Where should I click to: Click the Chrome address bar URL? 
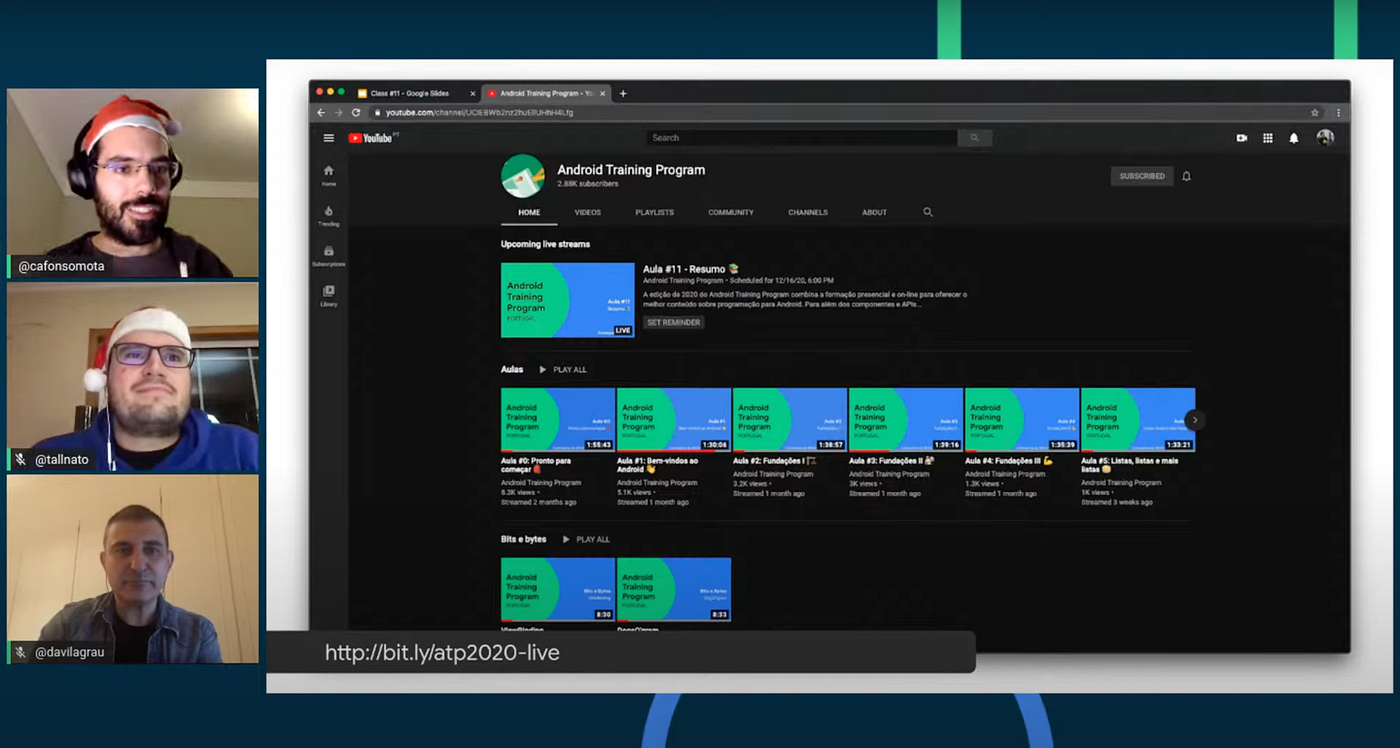point(480,113)
